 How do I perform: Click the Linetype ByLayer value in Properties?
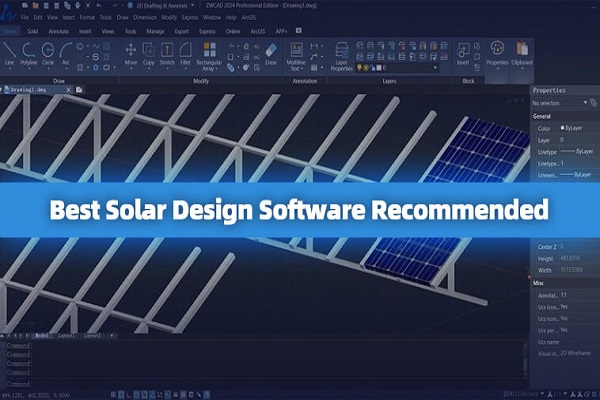[x=577, y=152]
